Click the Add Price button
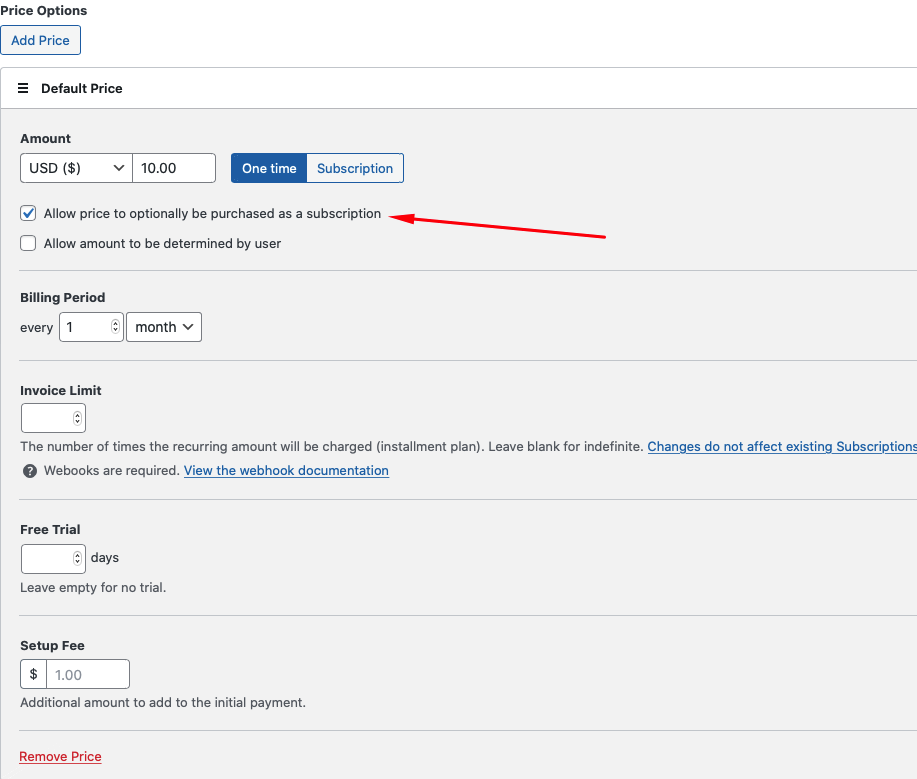The height and width of the screenshot is (779, 917). pyautogui.click(x=40, y=40)
